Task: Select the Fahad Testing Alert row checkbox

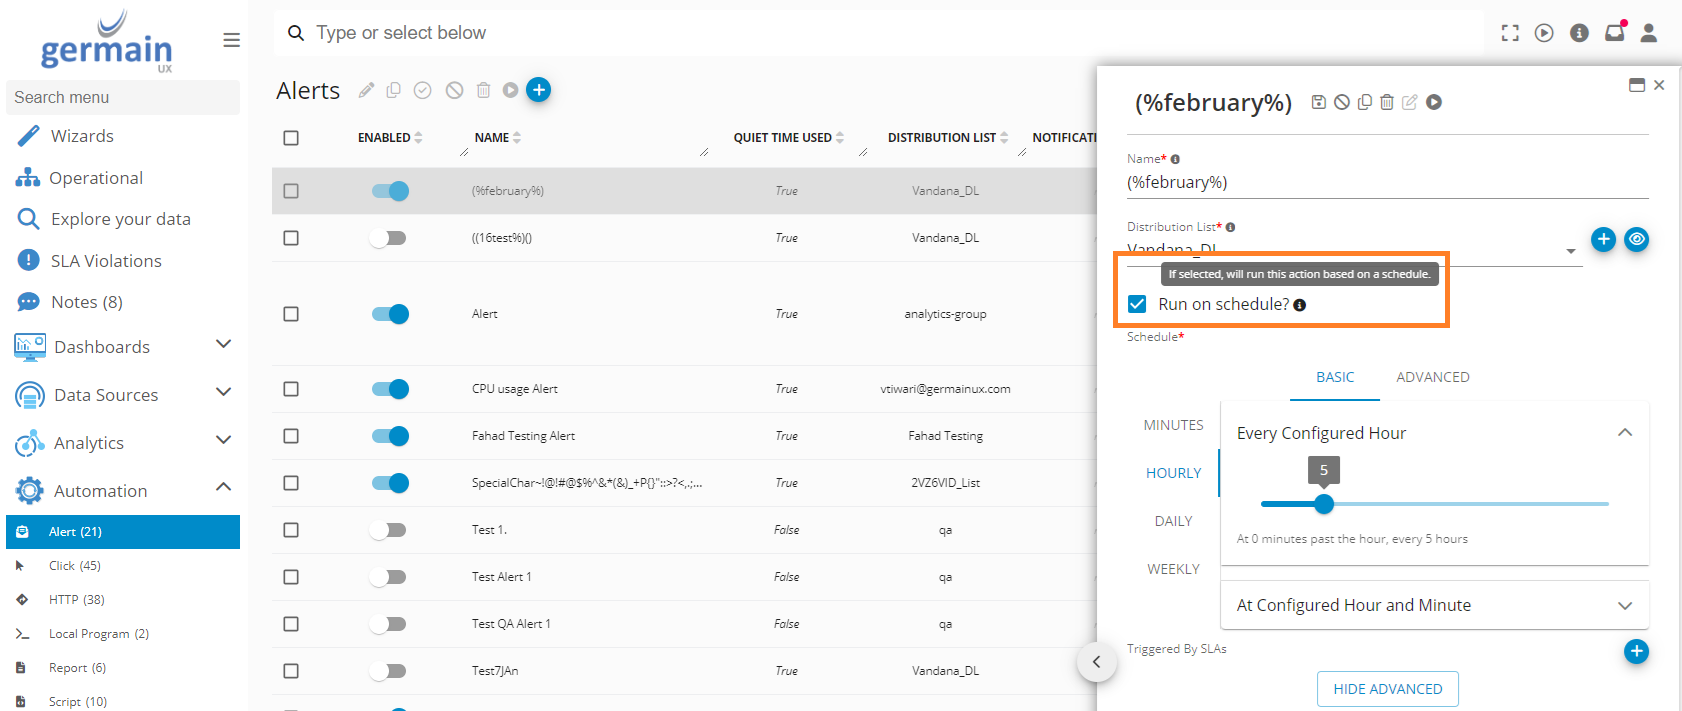Action: tap(291, 436)
